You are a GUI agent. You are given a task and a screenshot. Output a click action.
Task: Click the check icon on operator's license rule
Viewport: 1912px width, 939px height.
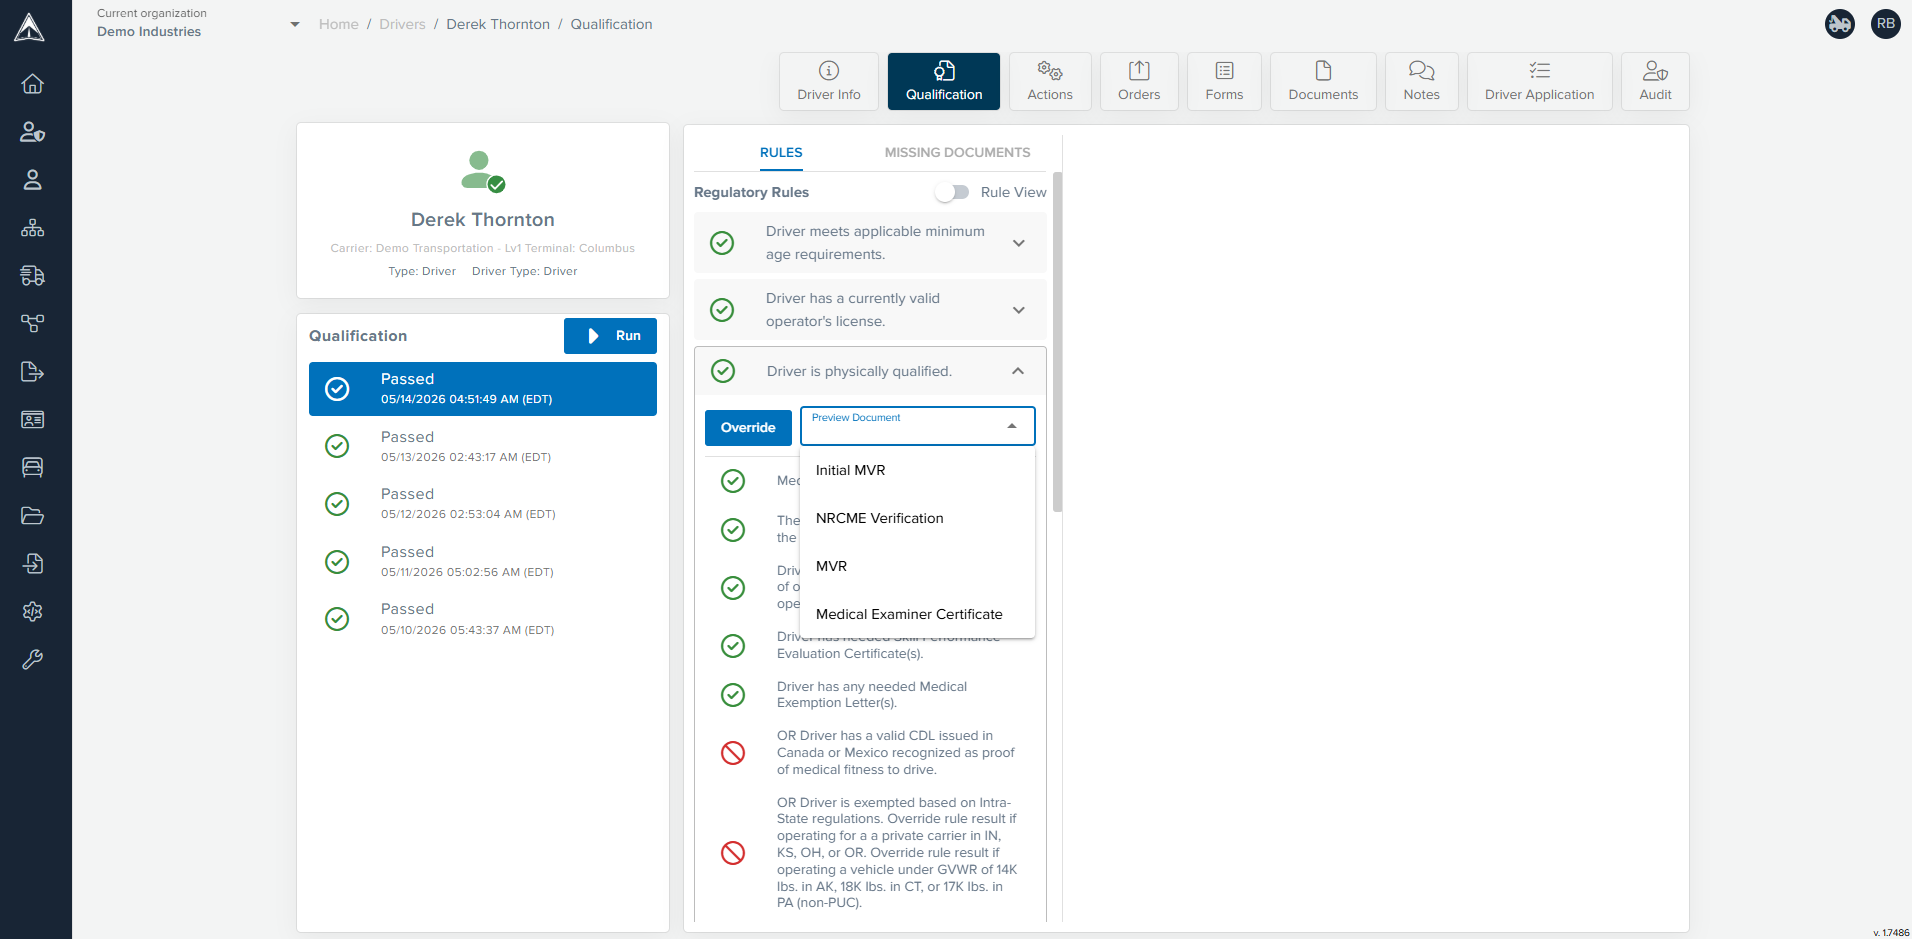(x=722, y=310)
